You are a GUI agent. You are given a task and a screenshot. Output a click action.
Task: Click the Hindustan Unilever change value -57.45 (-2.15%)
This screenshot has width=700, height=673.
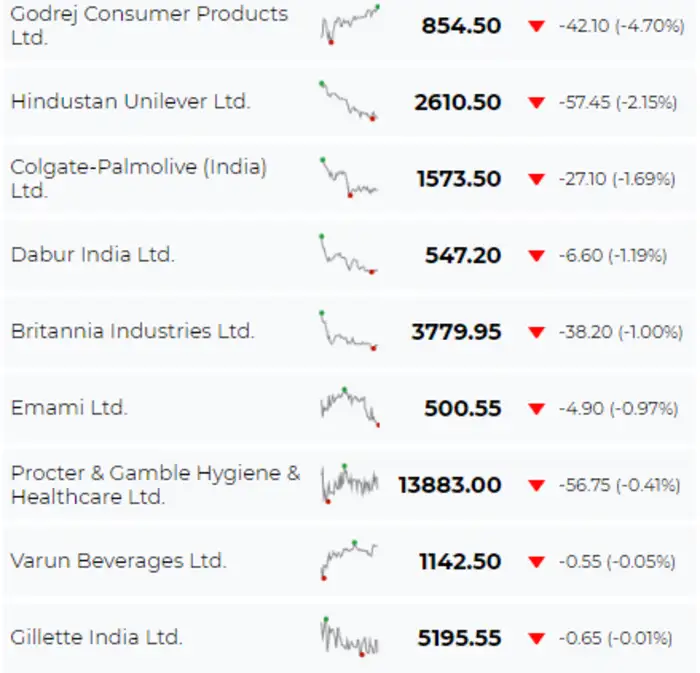[x=617, y=102]
